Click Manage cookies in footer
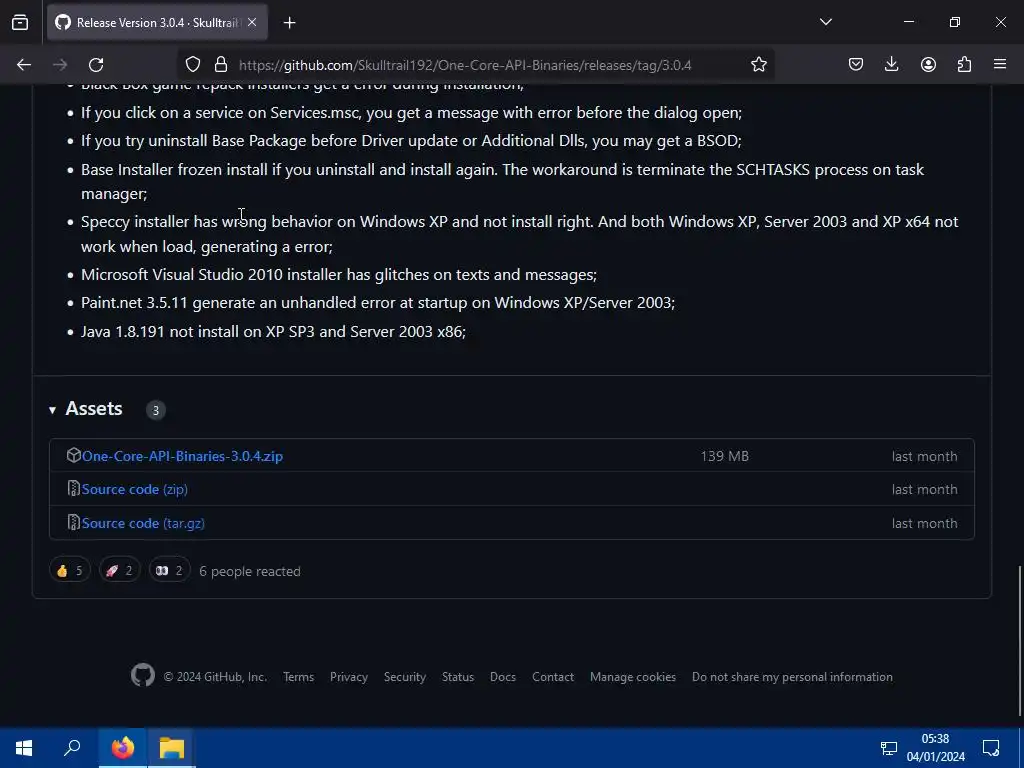This screenshot has height=768, width=1024. click(x=633, y=677)
